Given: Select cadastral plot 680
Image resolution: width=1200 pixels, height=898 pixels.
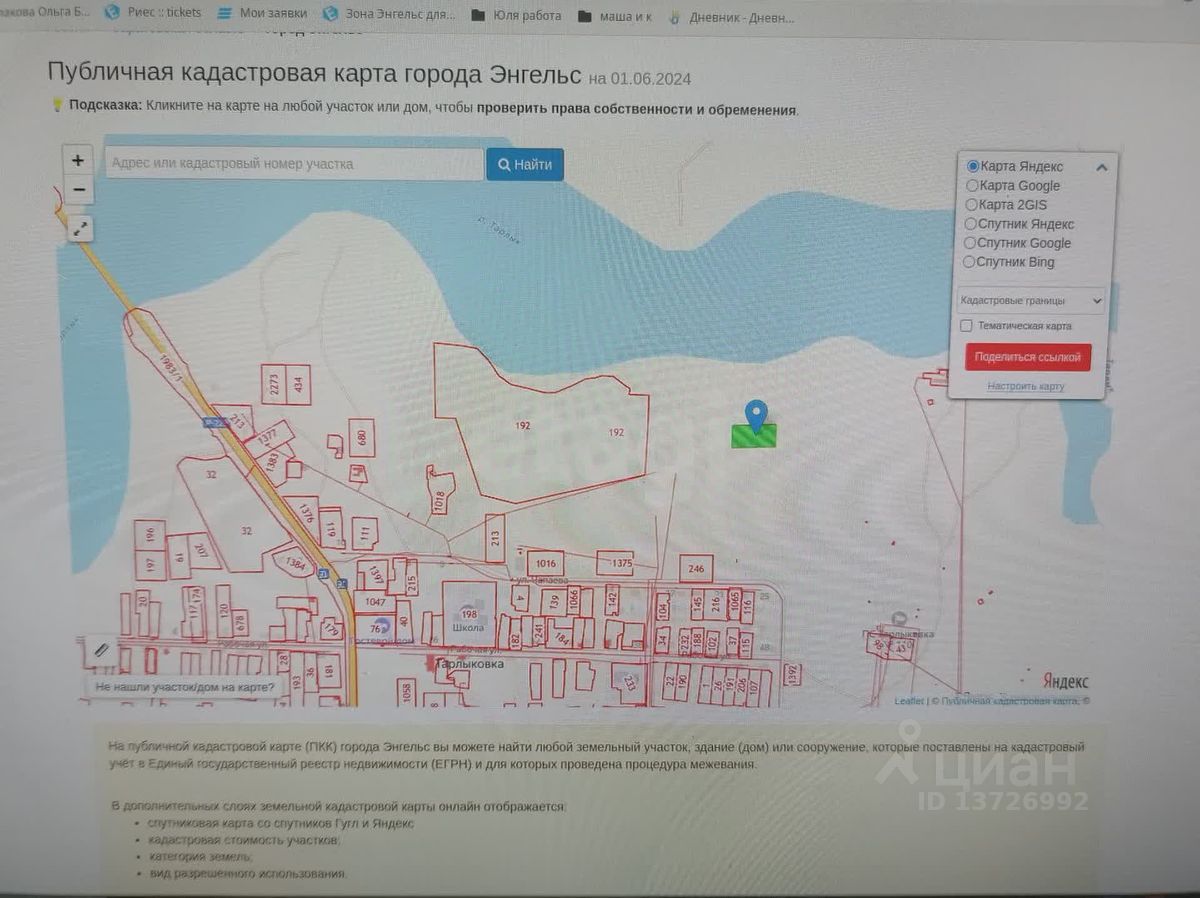Looking at the screenshot, I should [x=362, y=437].
